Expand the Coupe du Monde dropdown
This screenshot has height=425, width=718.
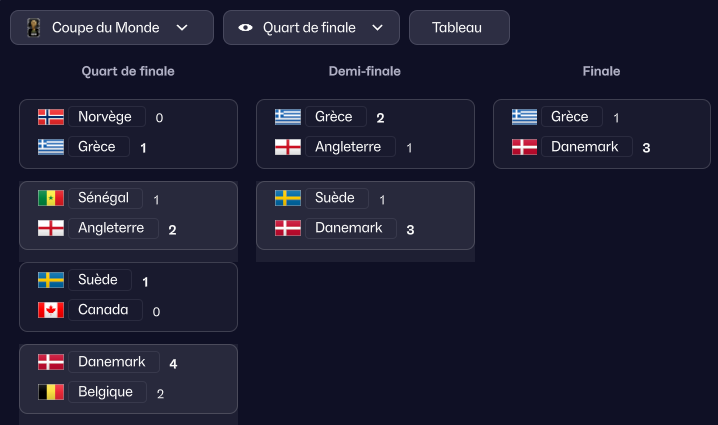click(182, 28)
